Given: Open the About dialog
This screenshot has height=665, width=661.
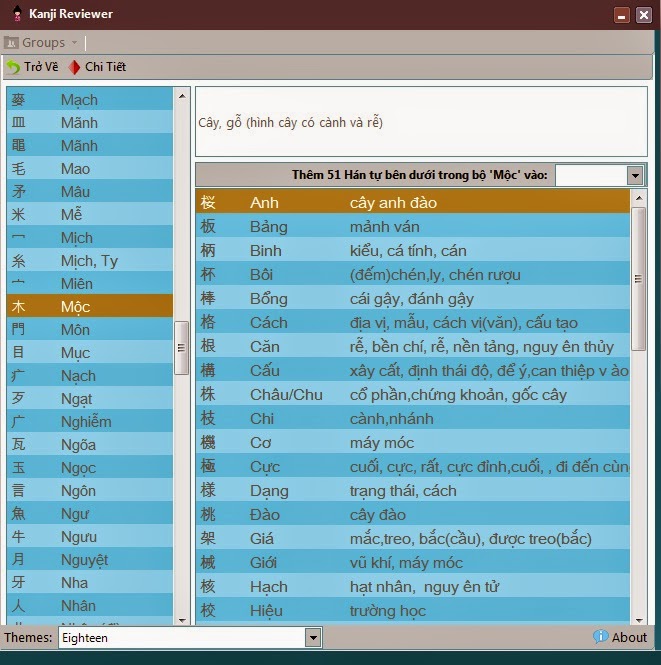Looking at the screenshot, I should point(620,637).
